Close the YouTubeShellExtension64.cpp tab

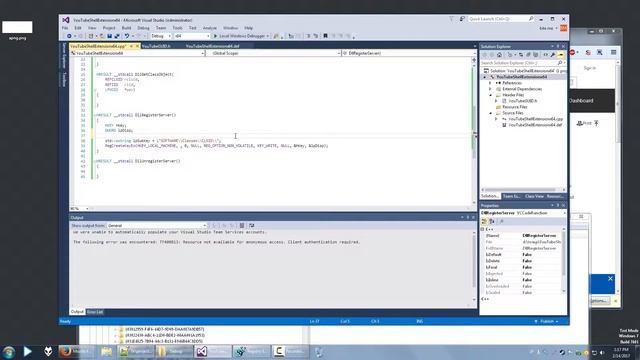coord(138,46)
